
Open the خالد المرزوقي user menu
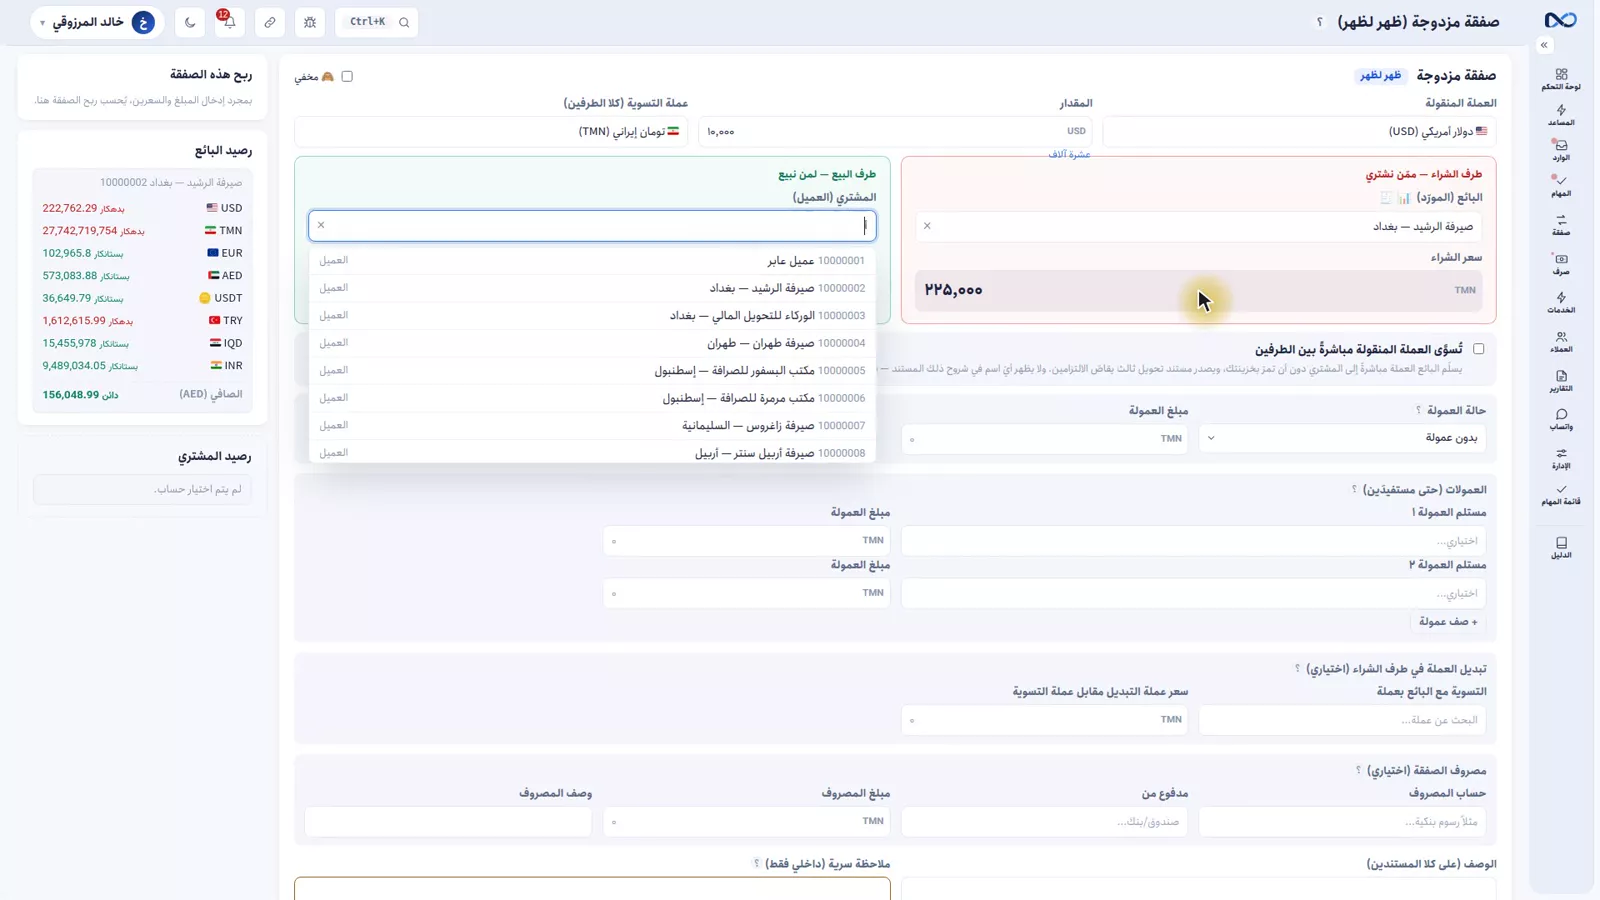[x=97, y=22]
